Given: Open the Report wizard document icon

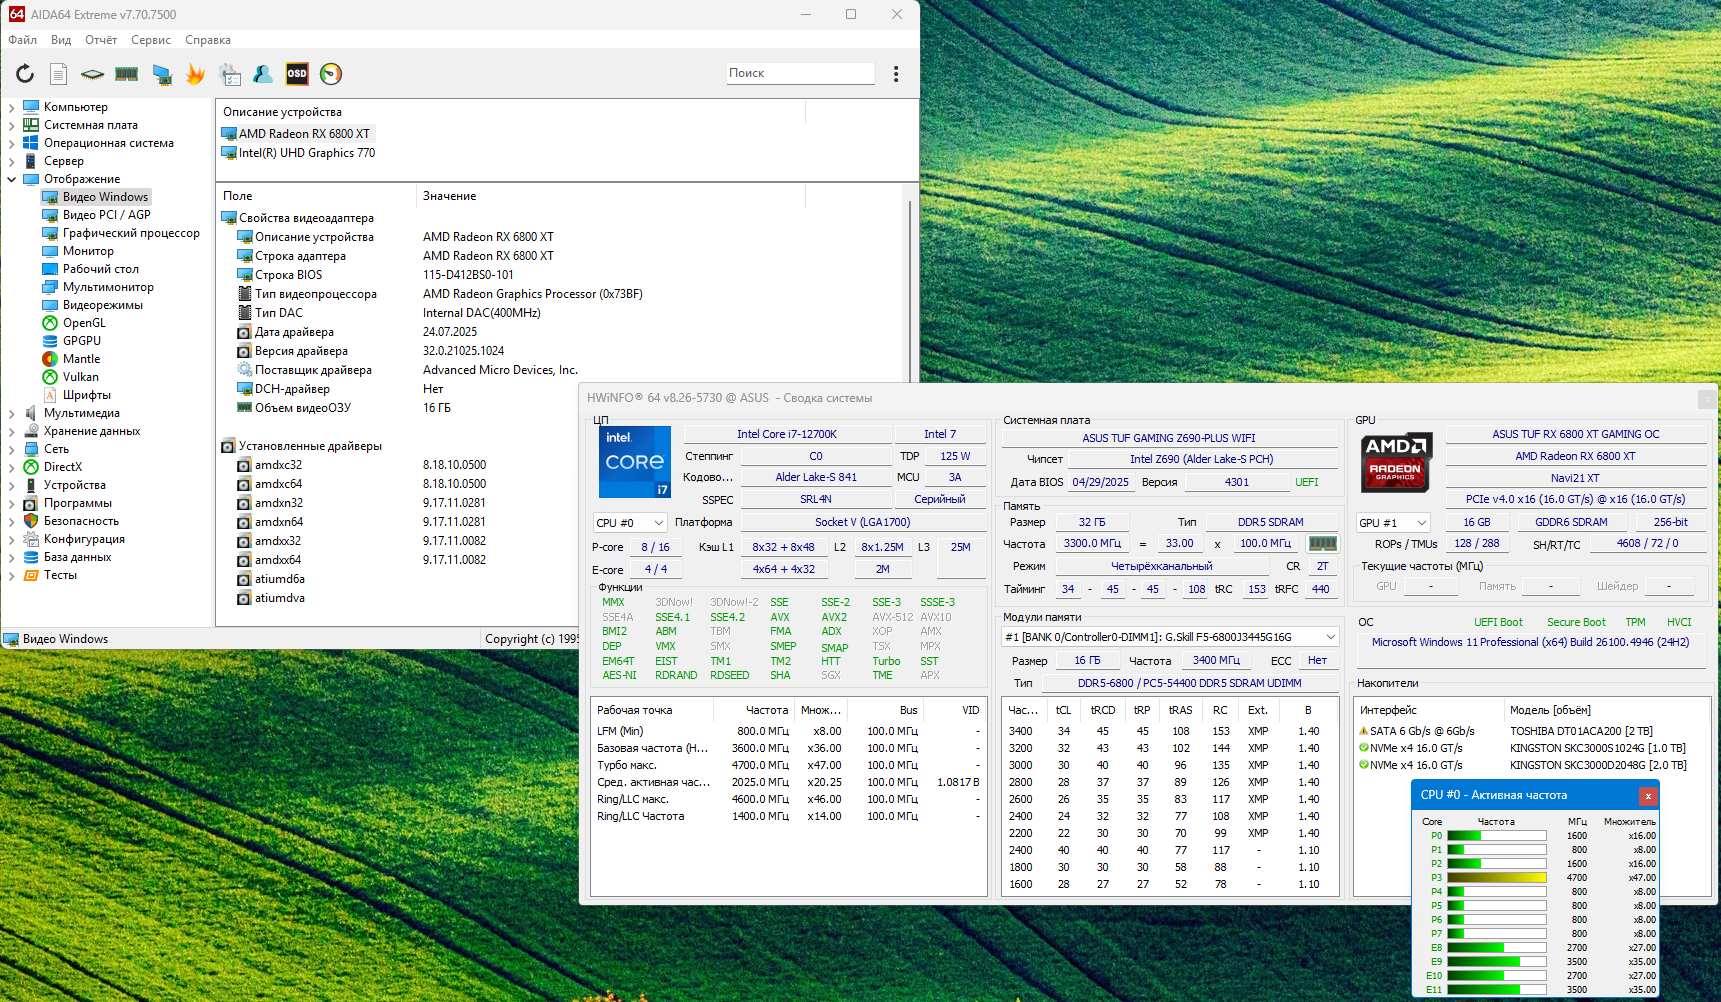Looking at the screenshot, I should click(59, 74).
